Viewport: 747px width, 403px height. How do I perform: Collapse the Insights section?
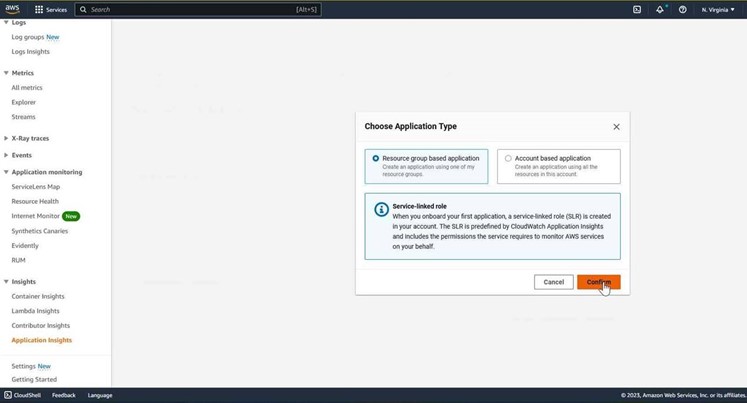coord(6,282)
